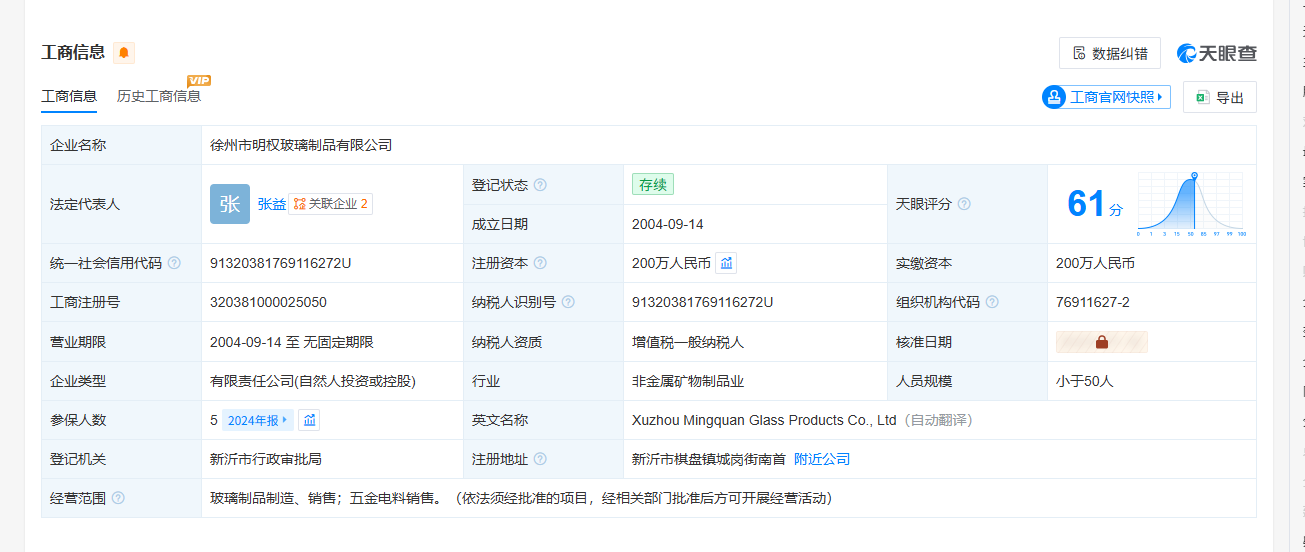Open the registered capital chart icon
The image size is (1305, 552).
pos(727,263)
